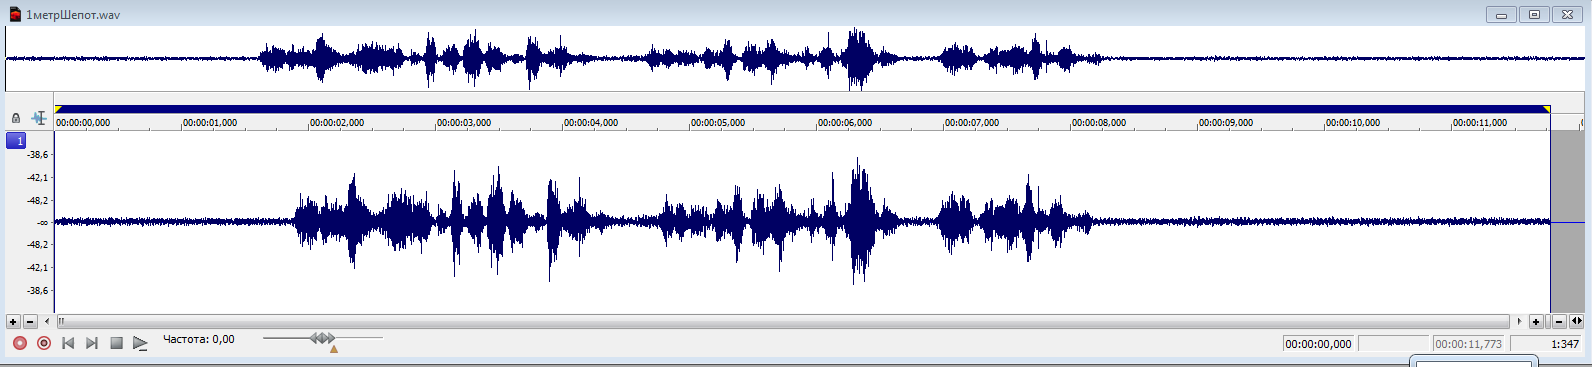Zoom out vertically with the bottom-left minus
This screenshot has height=367, width=1592.
tap(30, 322)
